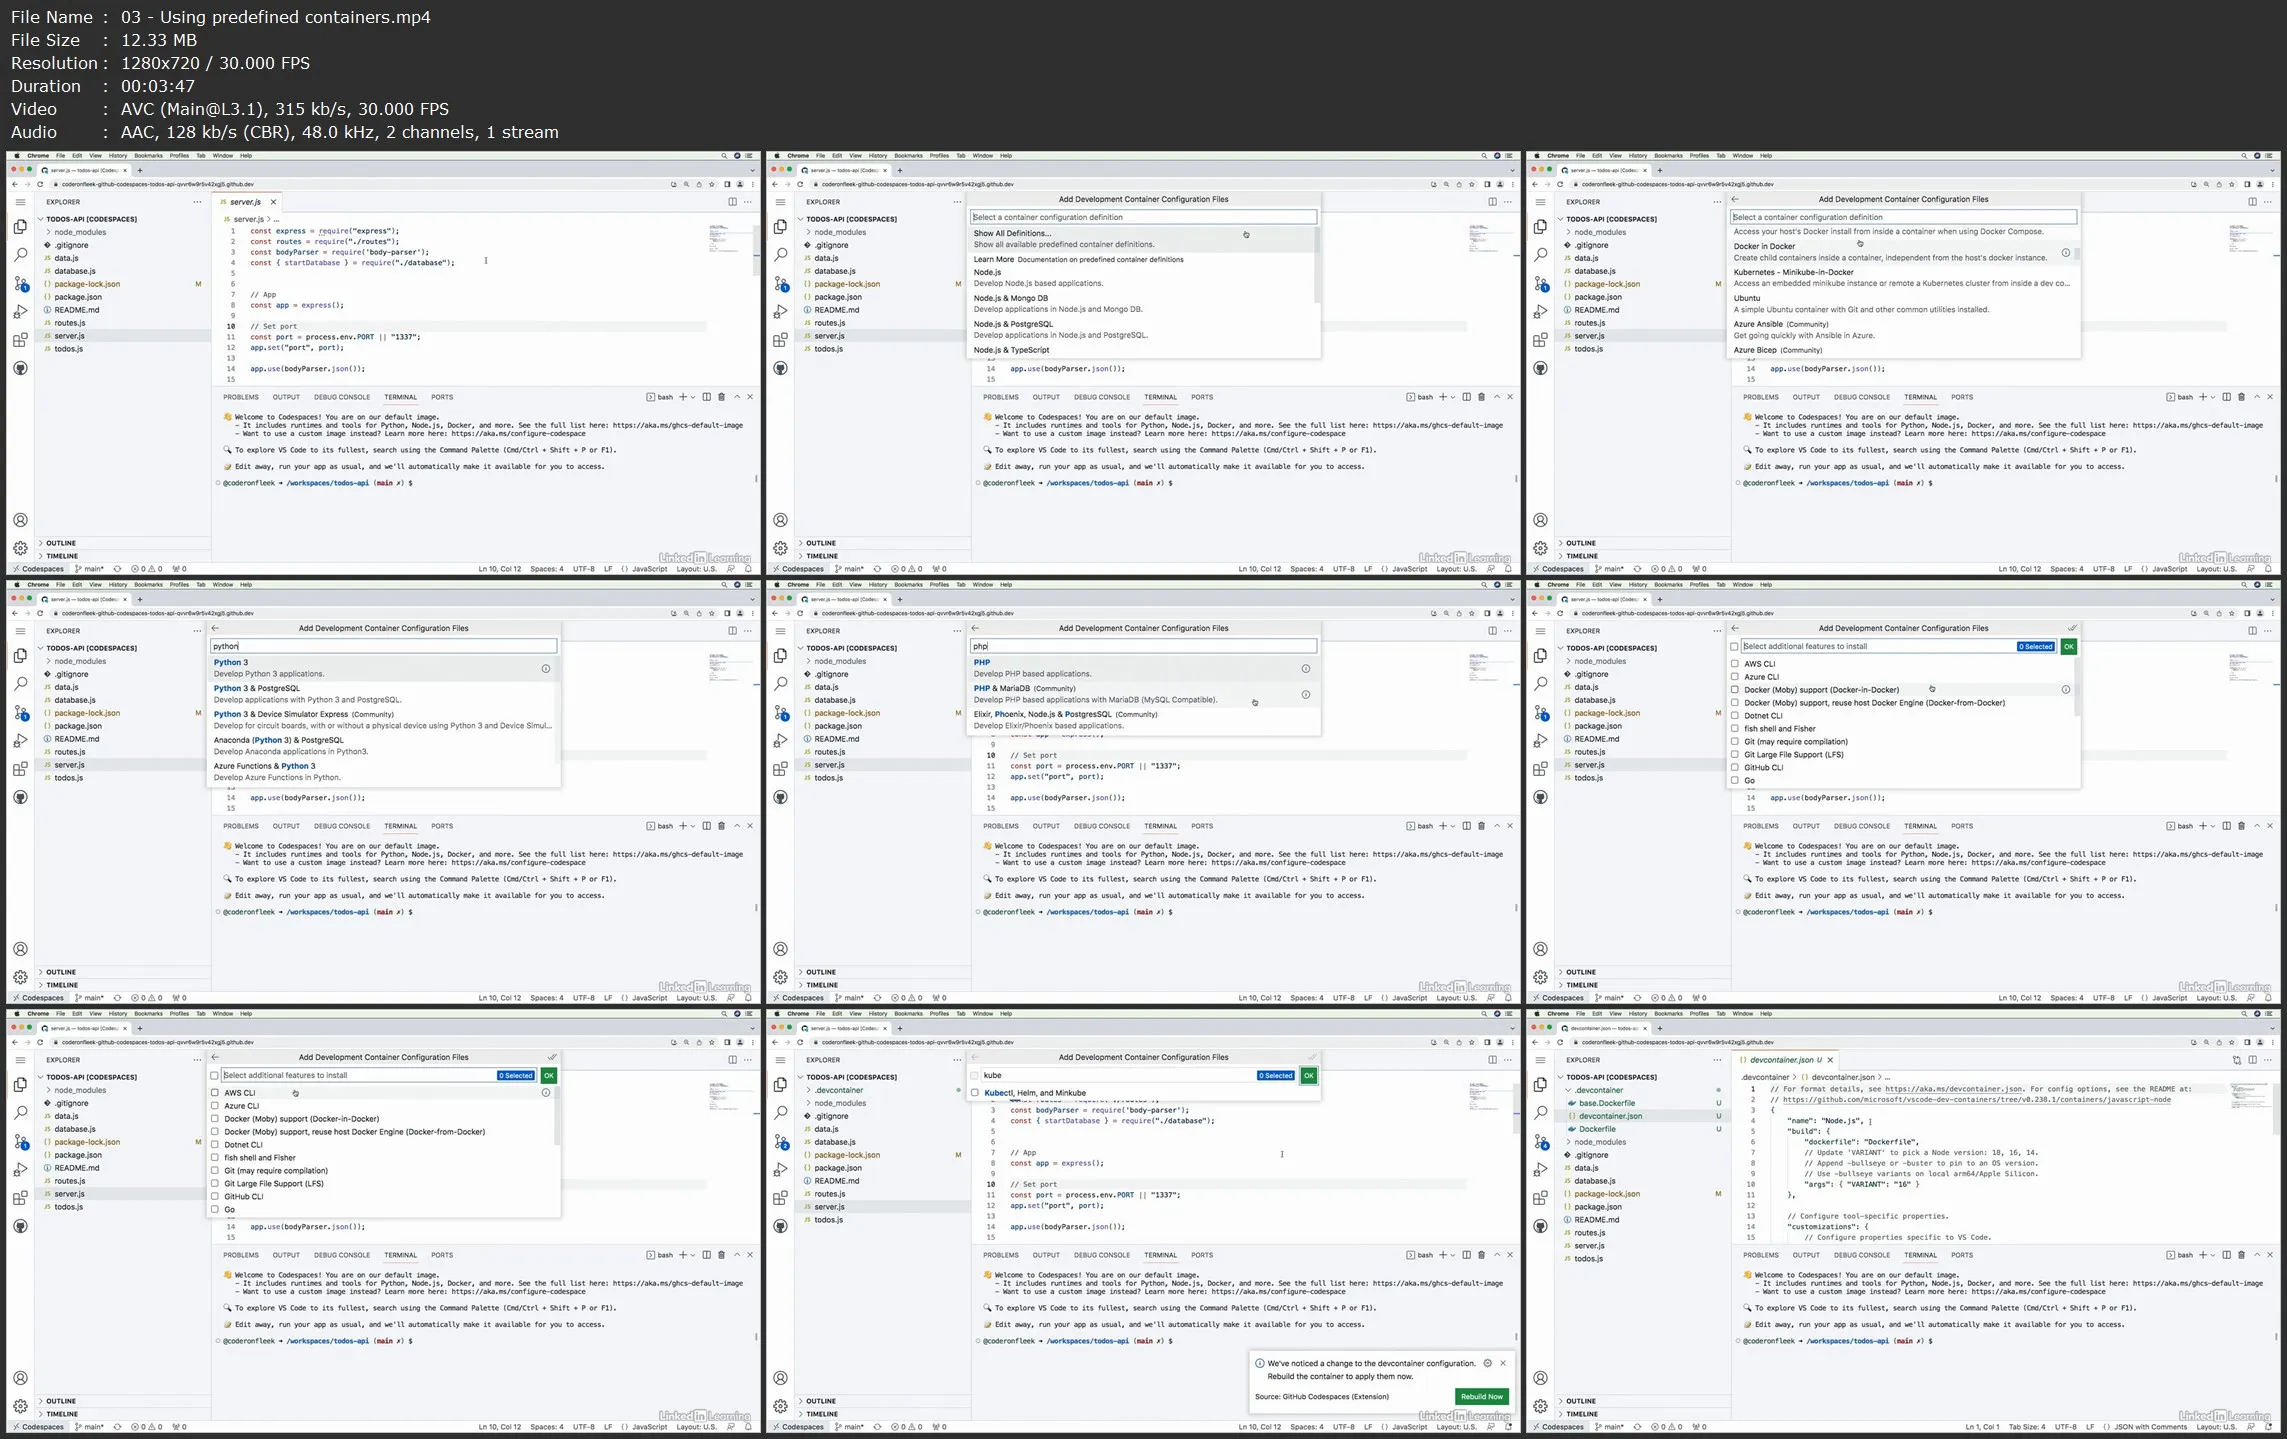This screenshot has width=2287, height=1439.
Task: Open Bookmarks menu in the devcontainer.json window
Action: click(1668, 1014)
